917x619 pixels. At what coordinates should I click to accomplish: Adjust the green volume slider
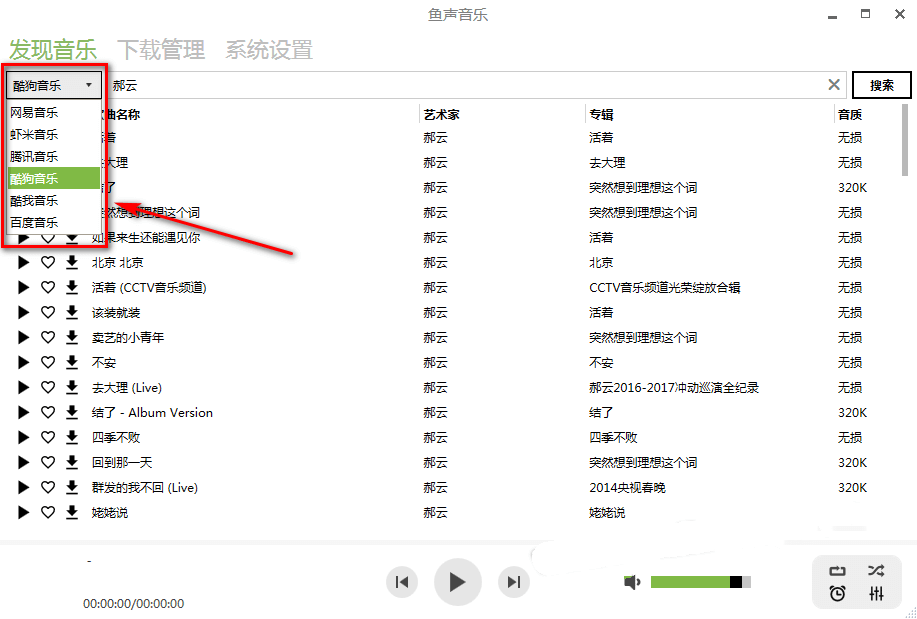click(701, 582)
